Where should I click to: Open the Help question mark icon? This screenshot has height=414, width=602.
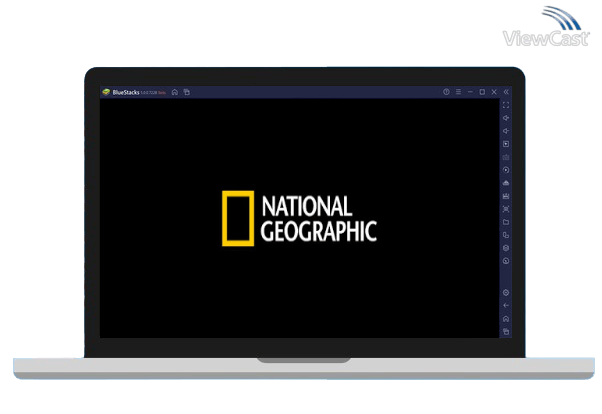(446, 92)
